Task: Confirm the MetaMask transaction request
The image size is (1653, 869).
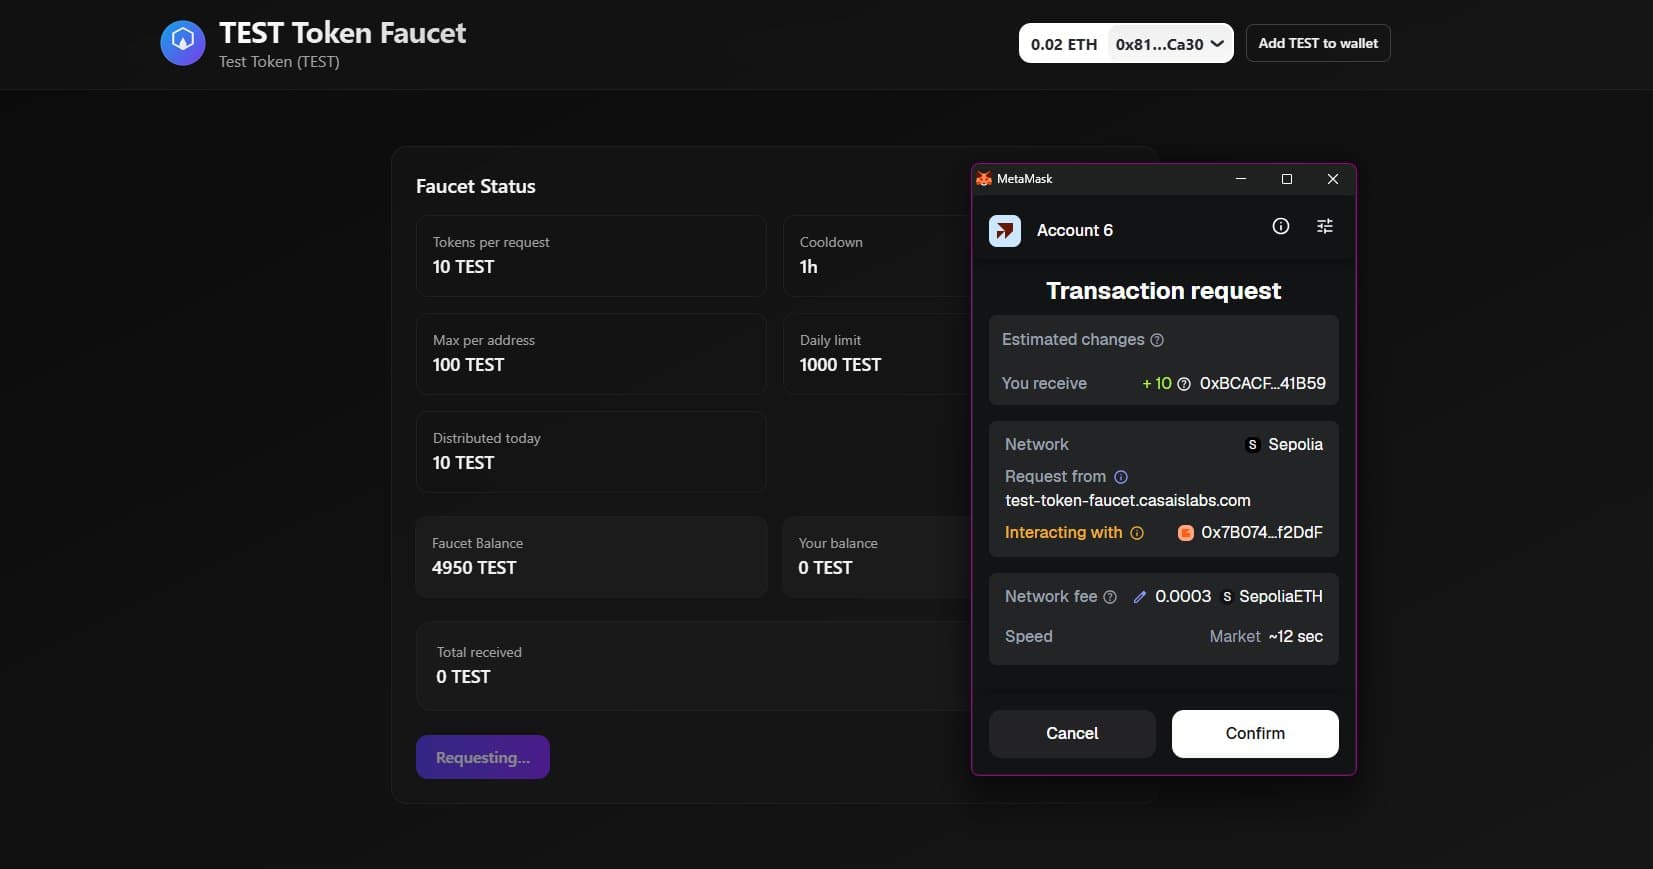Action: [x=1255, y=734]
